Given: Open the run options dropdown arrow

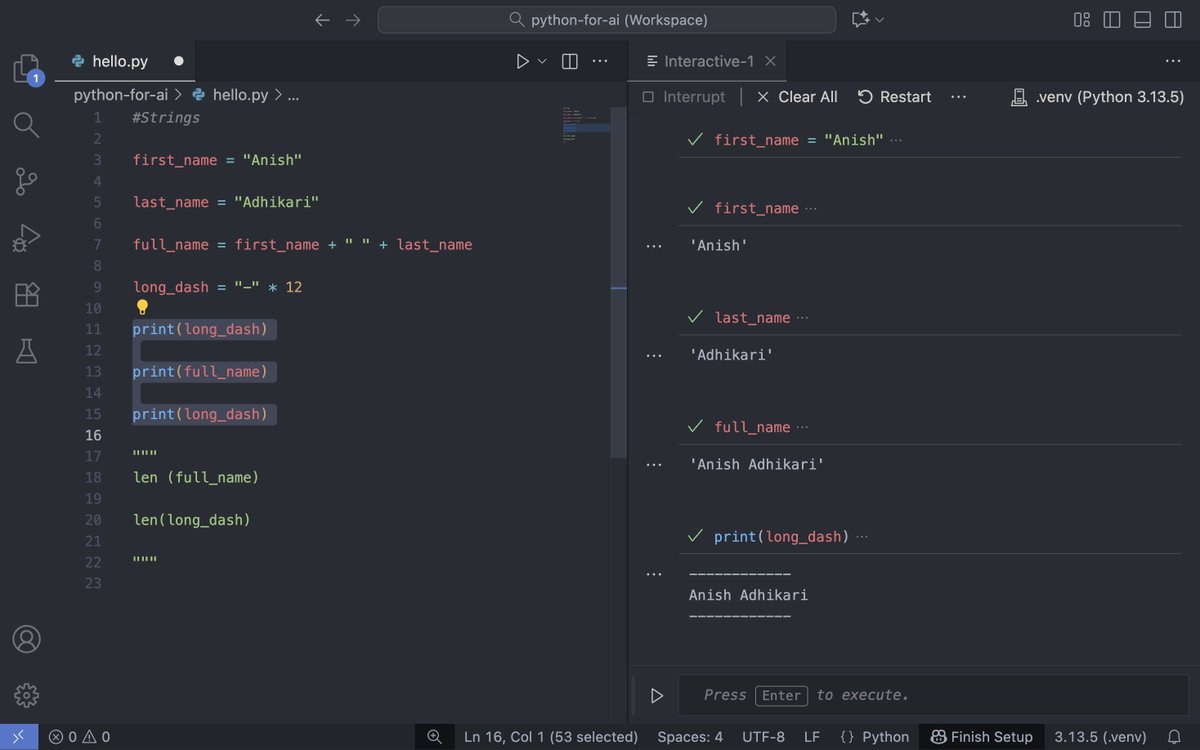Looking at the screenshot, I should [x=543, y=61].
